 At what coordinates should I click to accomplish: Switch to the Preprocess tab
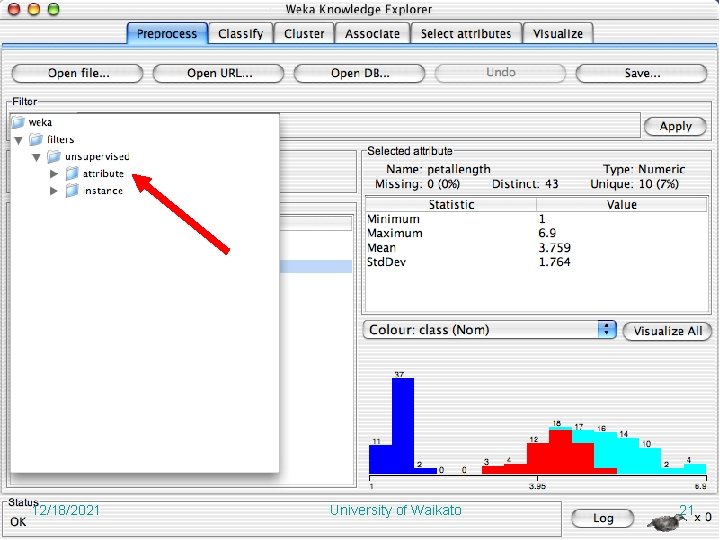[x=167, y=34]
